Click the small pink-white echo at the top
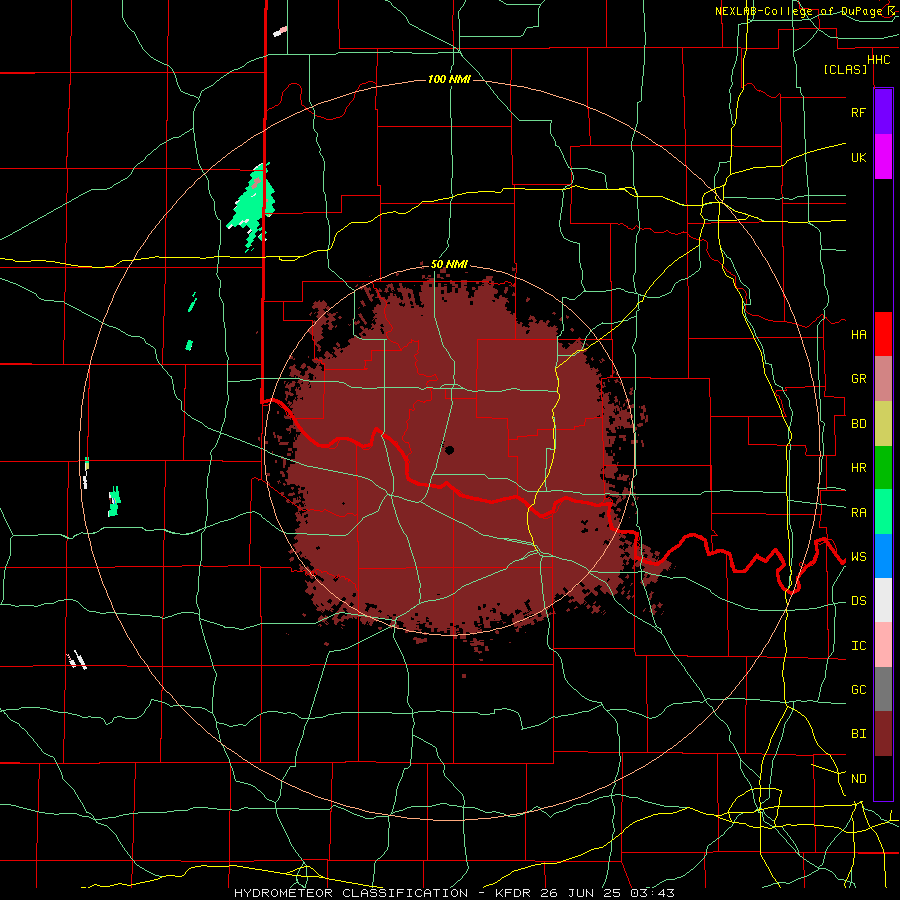The width and height of the screenshot is (900, 900). tap(280, 31)
